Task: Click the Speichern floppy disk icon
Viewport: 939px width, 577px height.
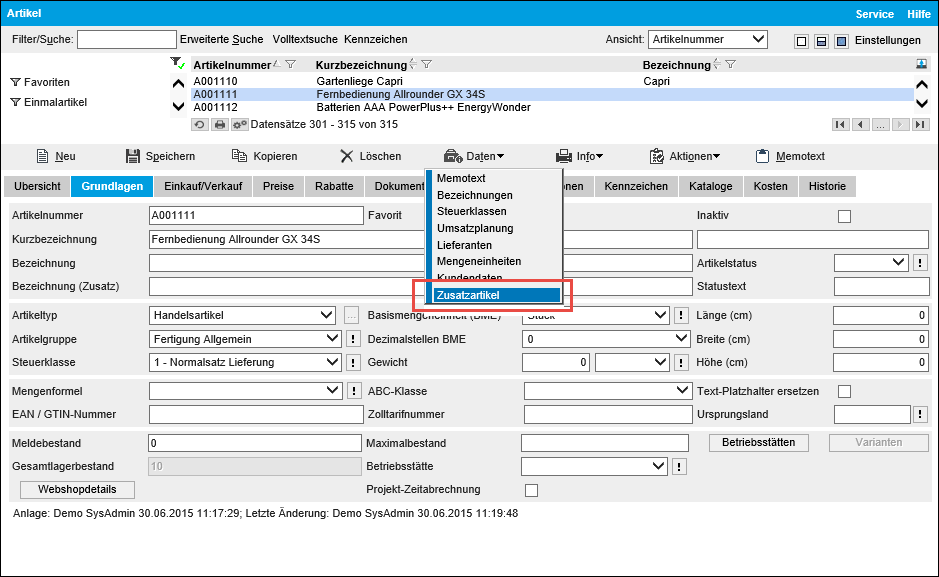Action: 132,156
